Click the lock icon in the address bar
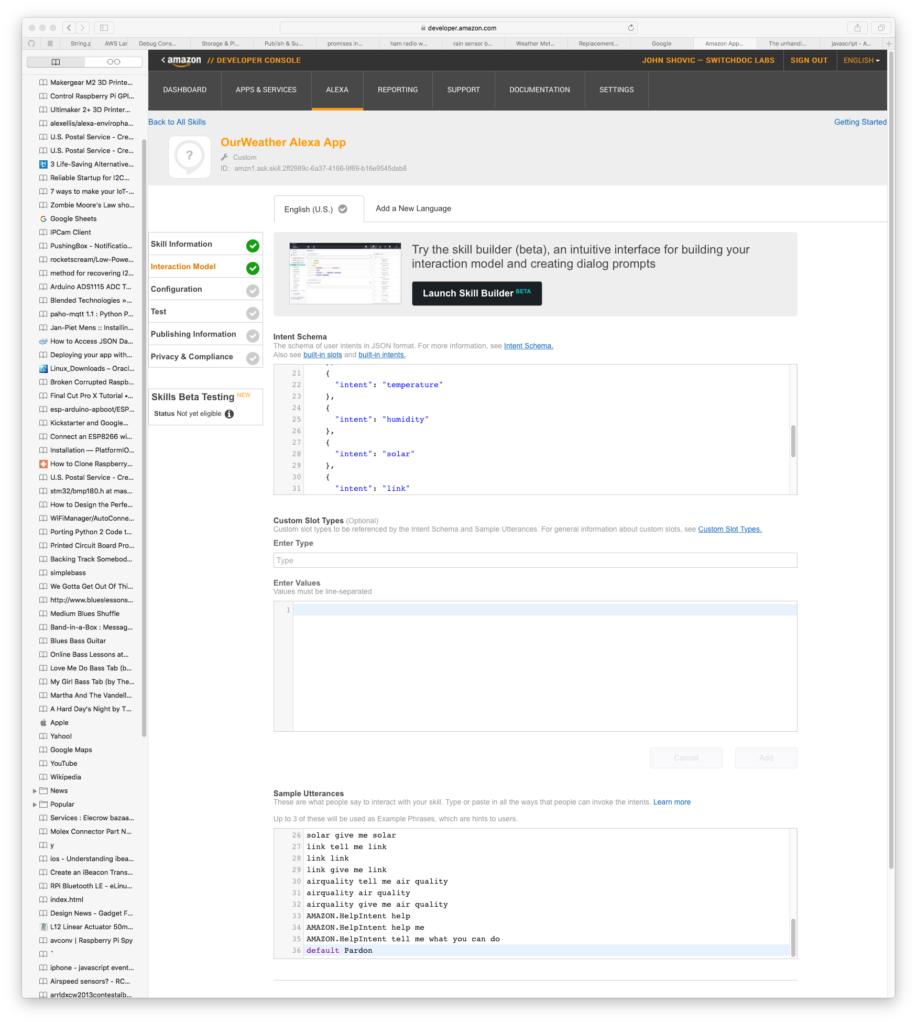The height and width of the screenshot is (1024, 917). point(423,28)
